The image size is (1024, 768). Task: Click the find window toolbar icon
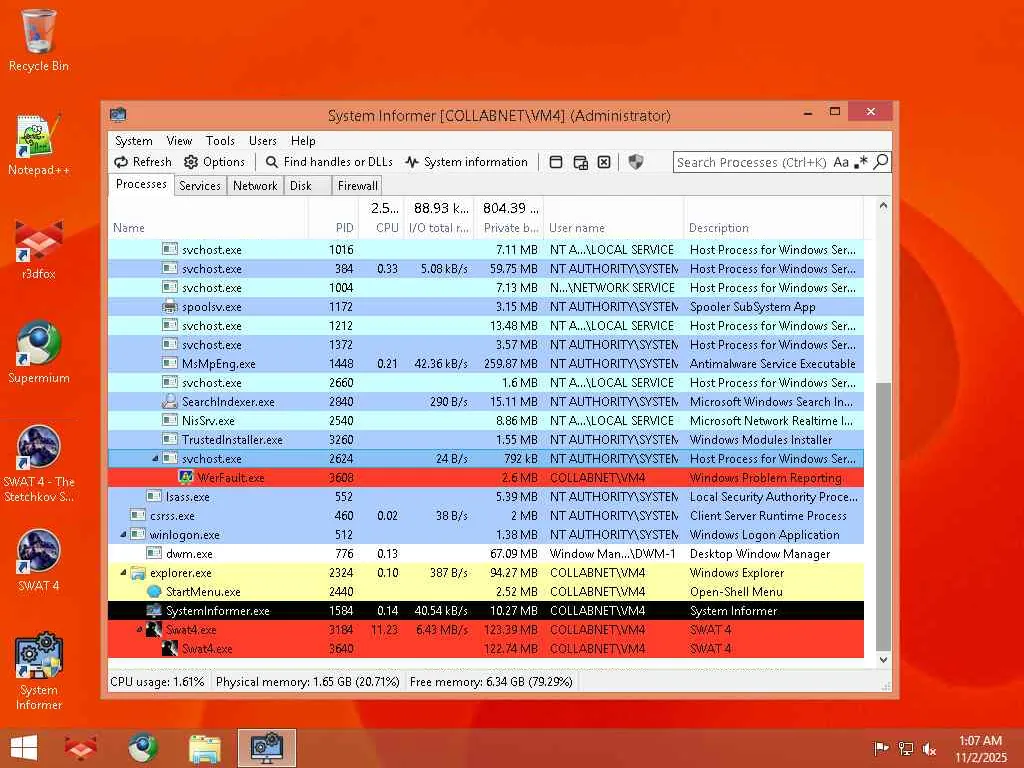556,162
